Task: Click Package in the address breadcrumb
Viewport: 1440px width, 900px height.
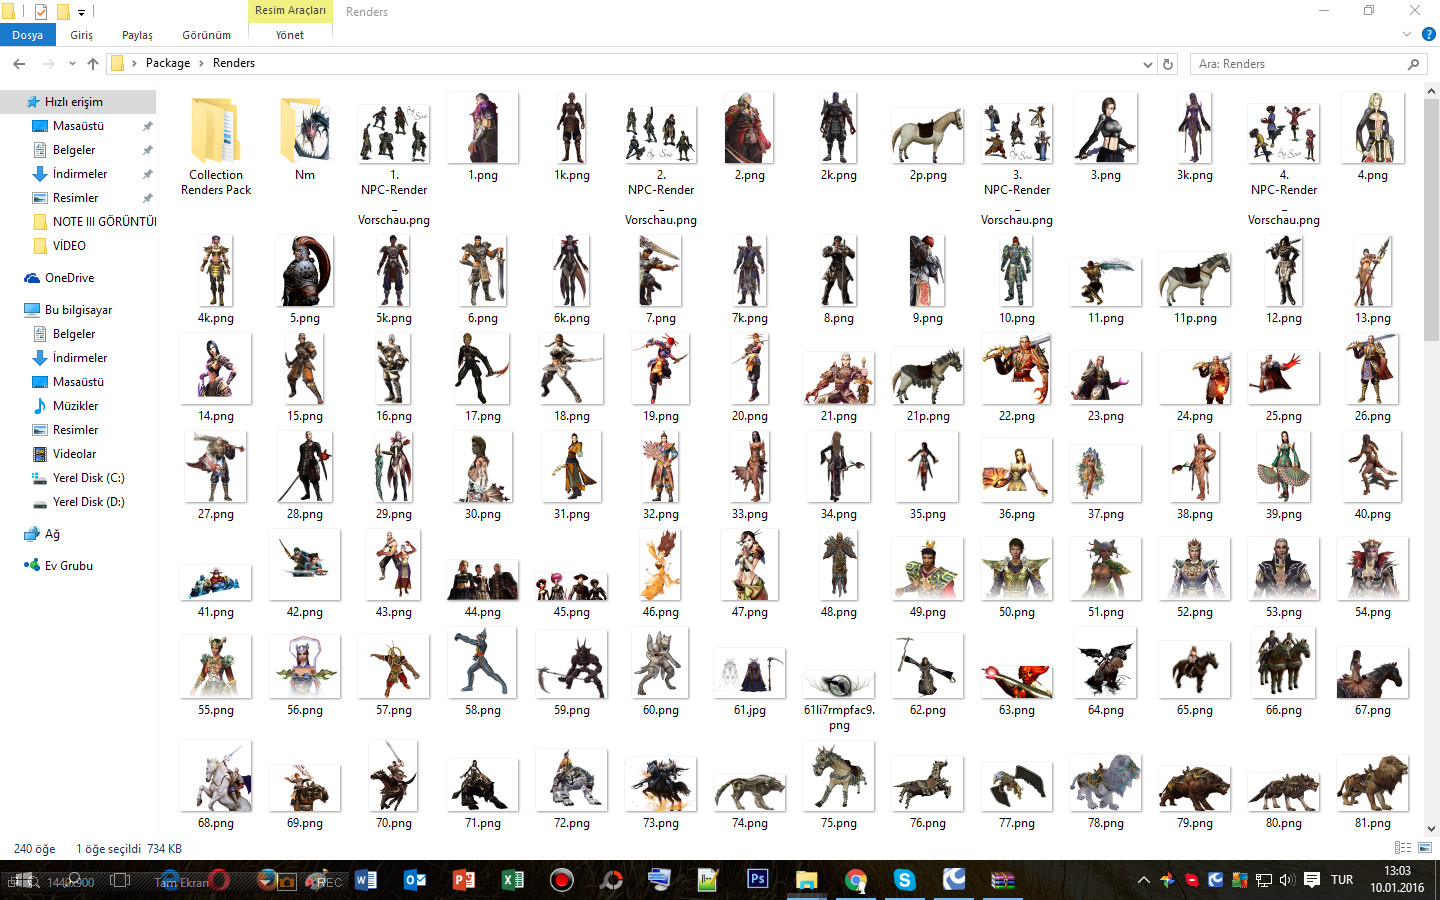Action: 168,63
